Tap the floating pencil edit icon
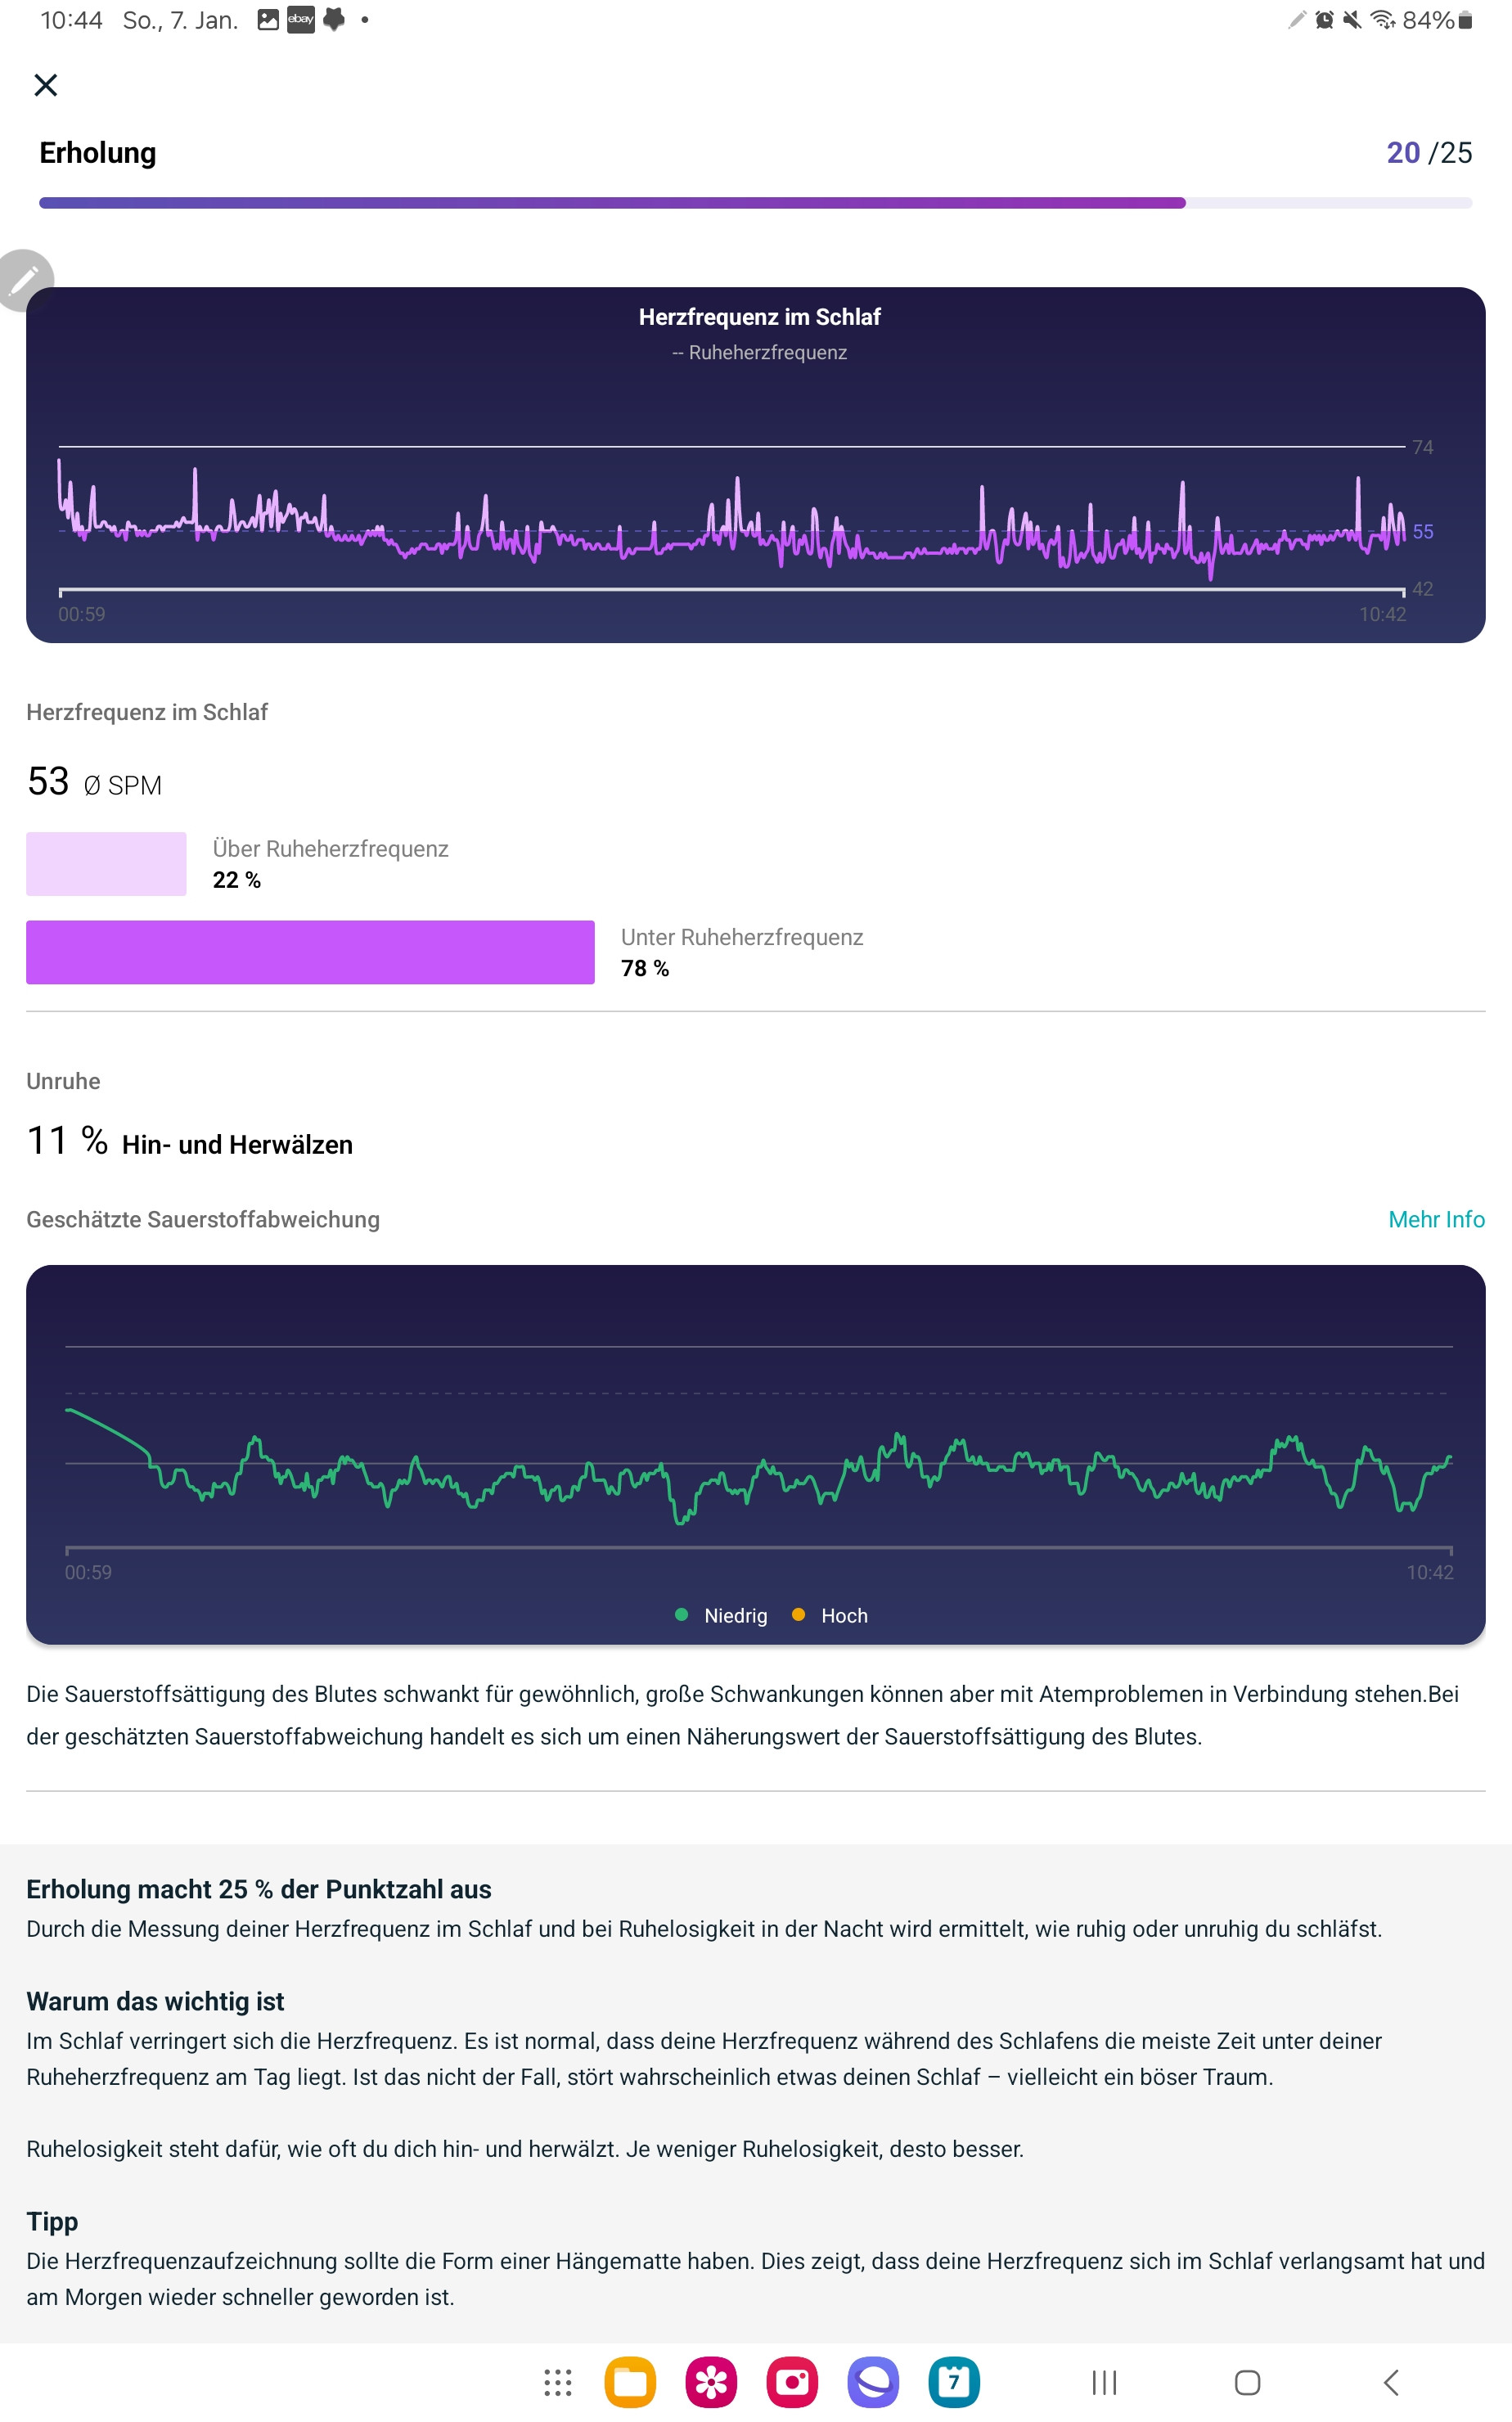The width and height of the screenshot is (1512, 2422). pos(24,281)
